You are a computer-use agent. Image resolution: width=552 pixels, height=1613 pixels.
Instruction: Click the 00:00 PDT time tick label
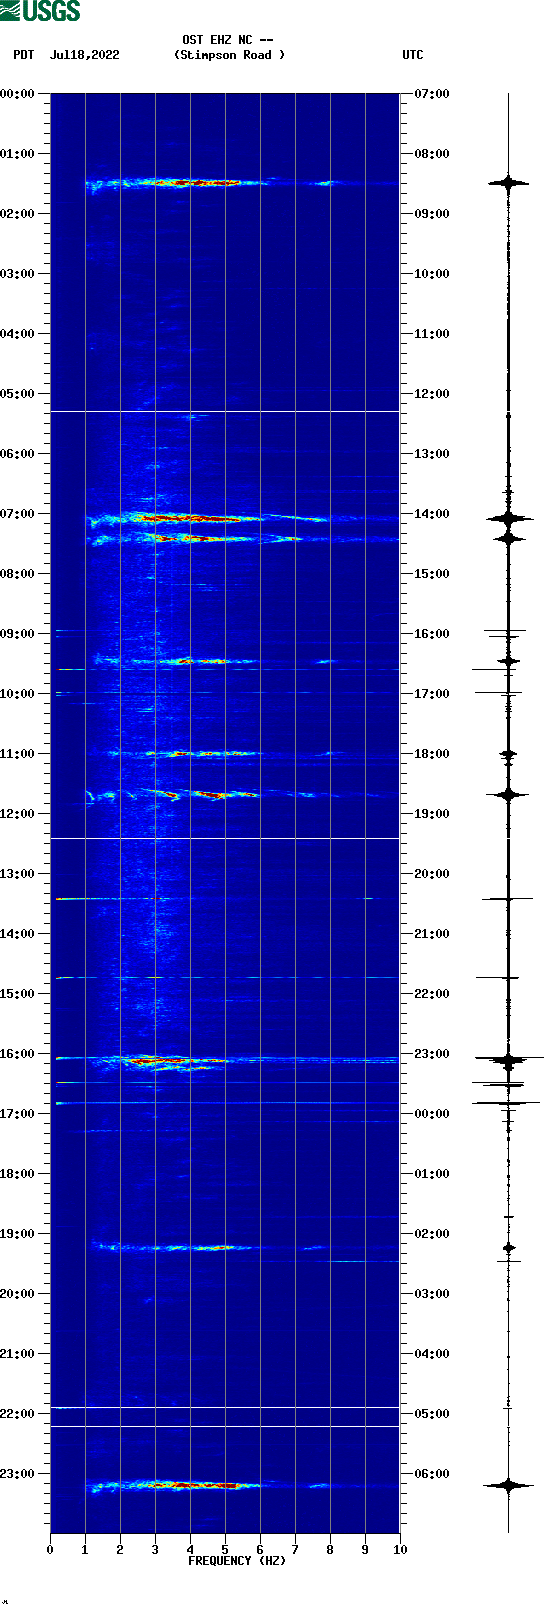(x=17, y=94)
